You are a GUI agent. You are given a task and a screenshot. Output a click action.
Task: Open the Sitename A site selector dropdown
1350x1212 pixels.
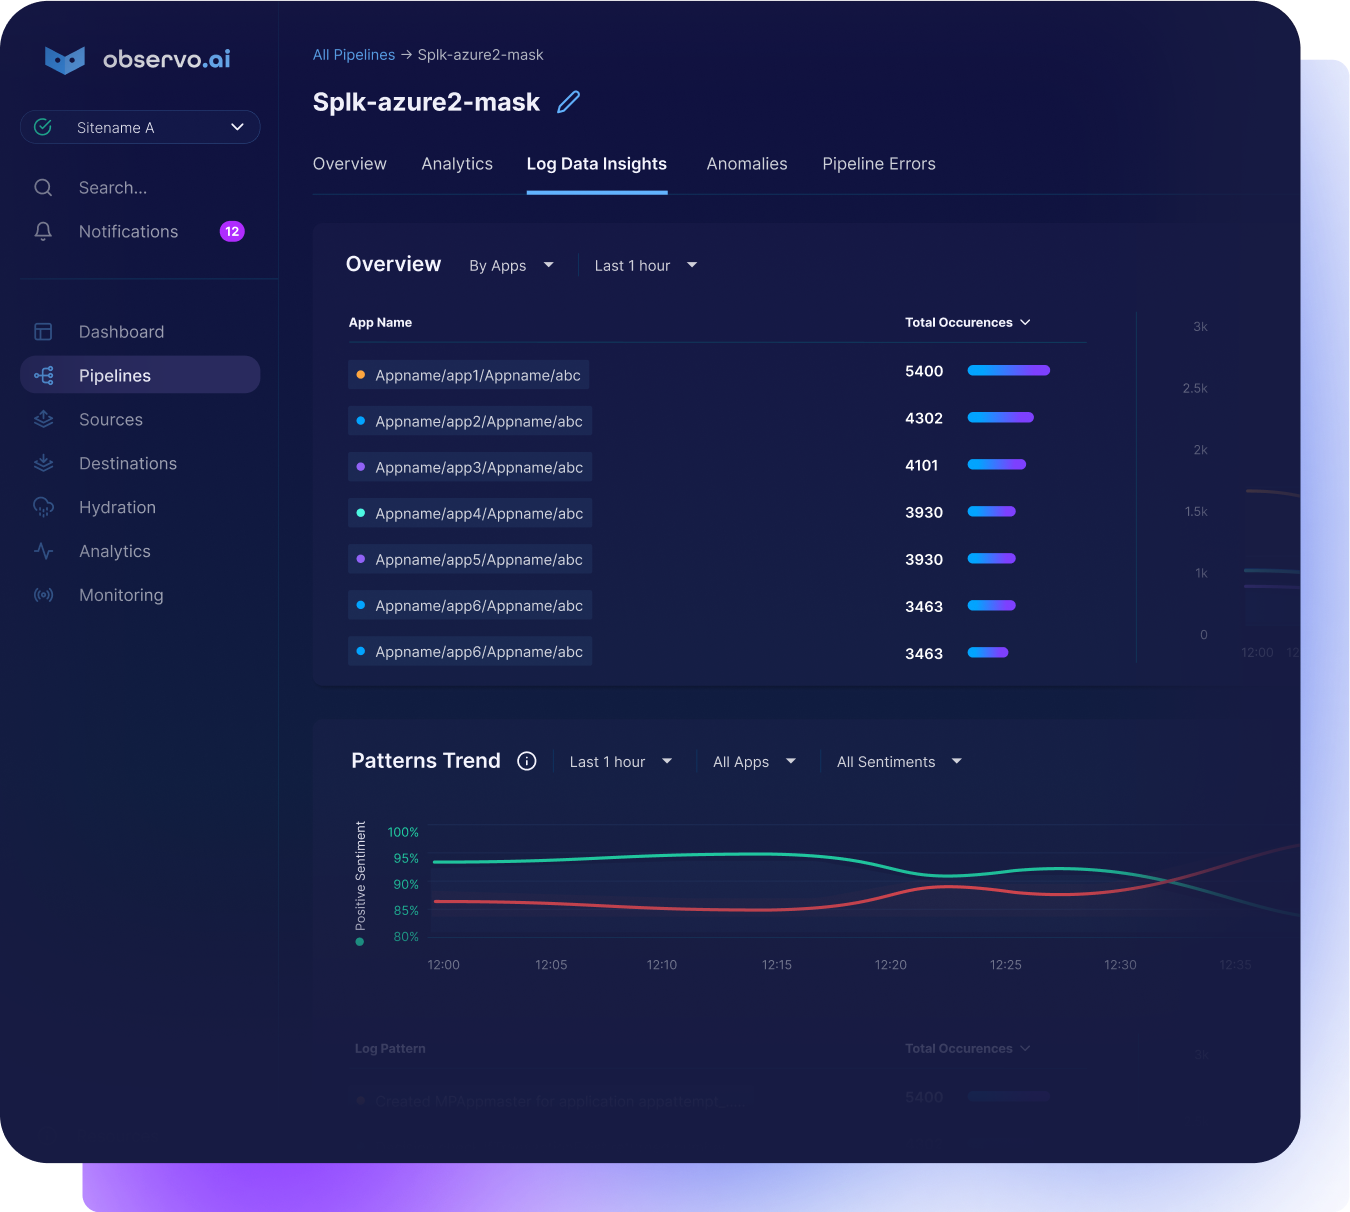(140, 127)
